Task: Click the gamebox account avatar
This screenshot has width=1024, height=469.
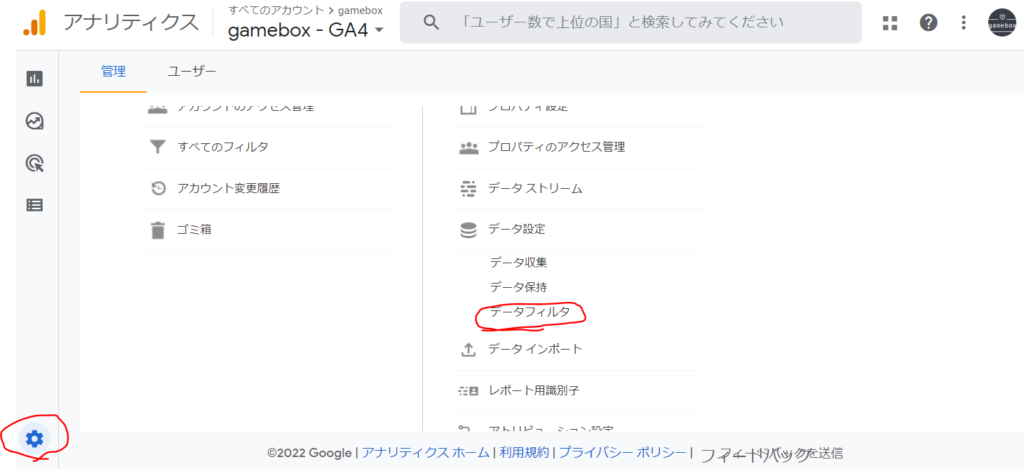Action: pos(1001,22)
